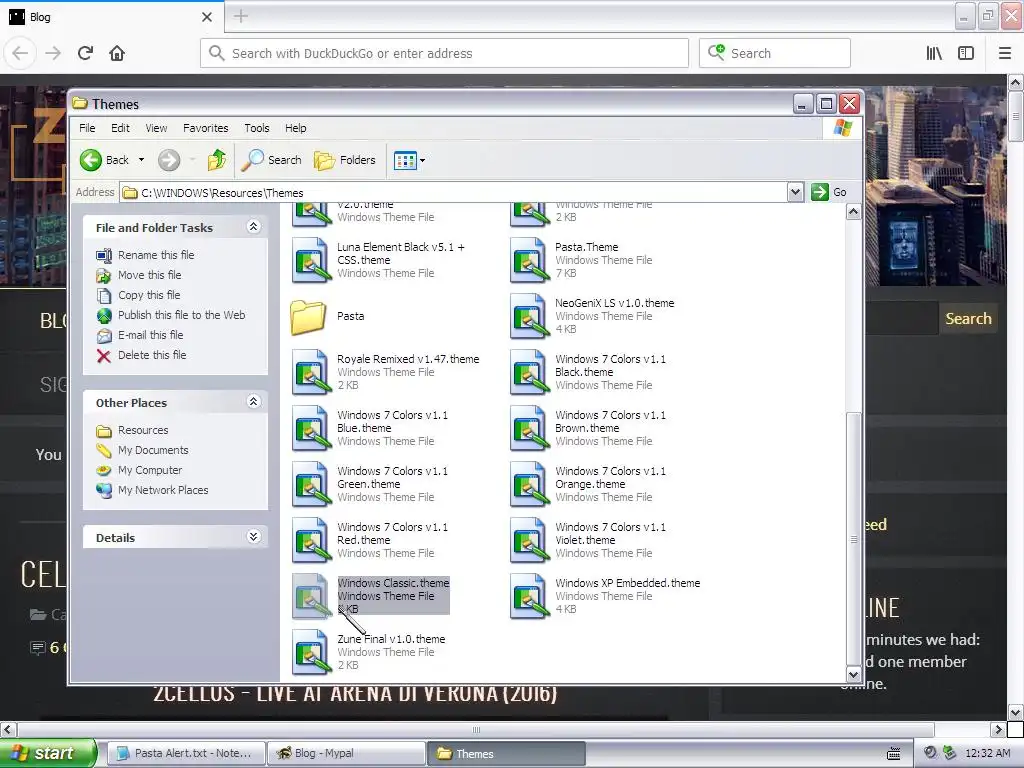The image size is (1024, 768).
Task: Select Windows 7 Colors v1.1 Green theme icon
Action: [x=311, y=485]
